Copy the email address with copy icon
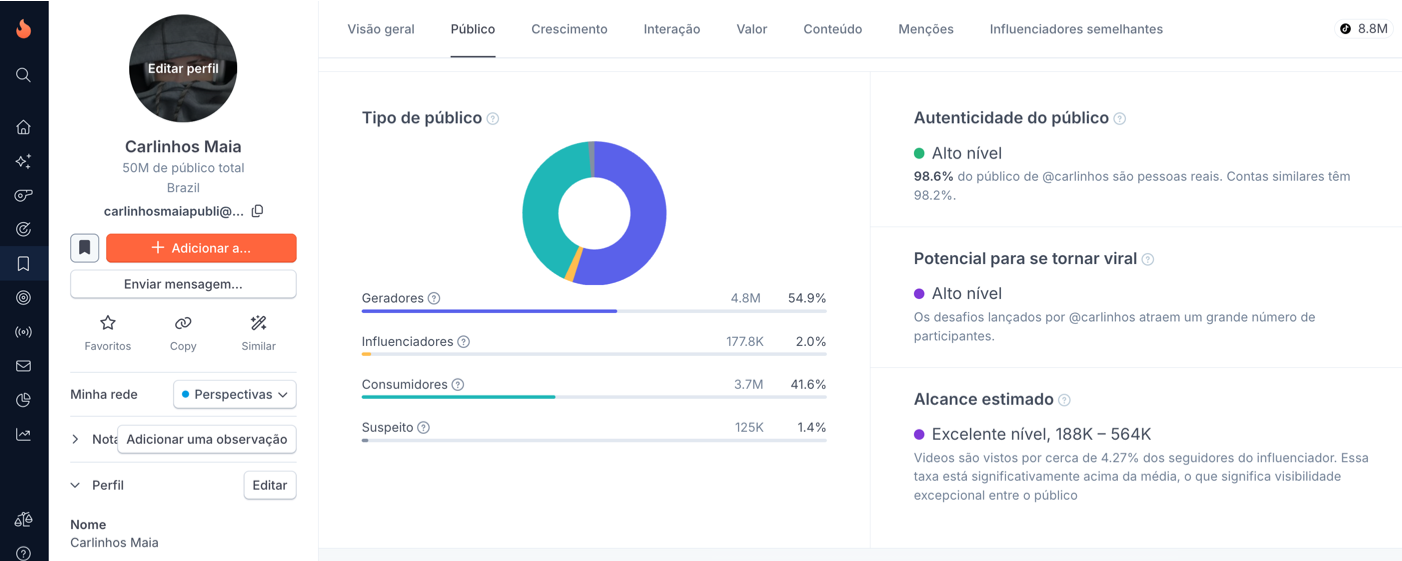1402x561 pixels. tap(257, 211)
